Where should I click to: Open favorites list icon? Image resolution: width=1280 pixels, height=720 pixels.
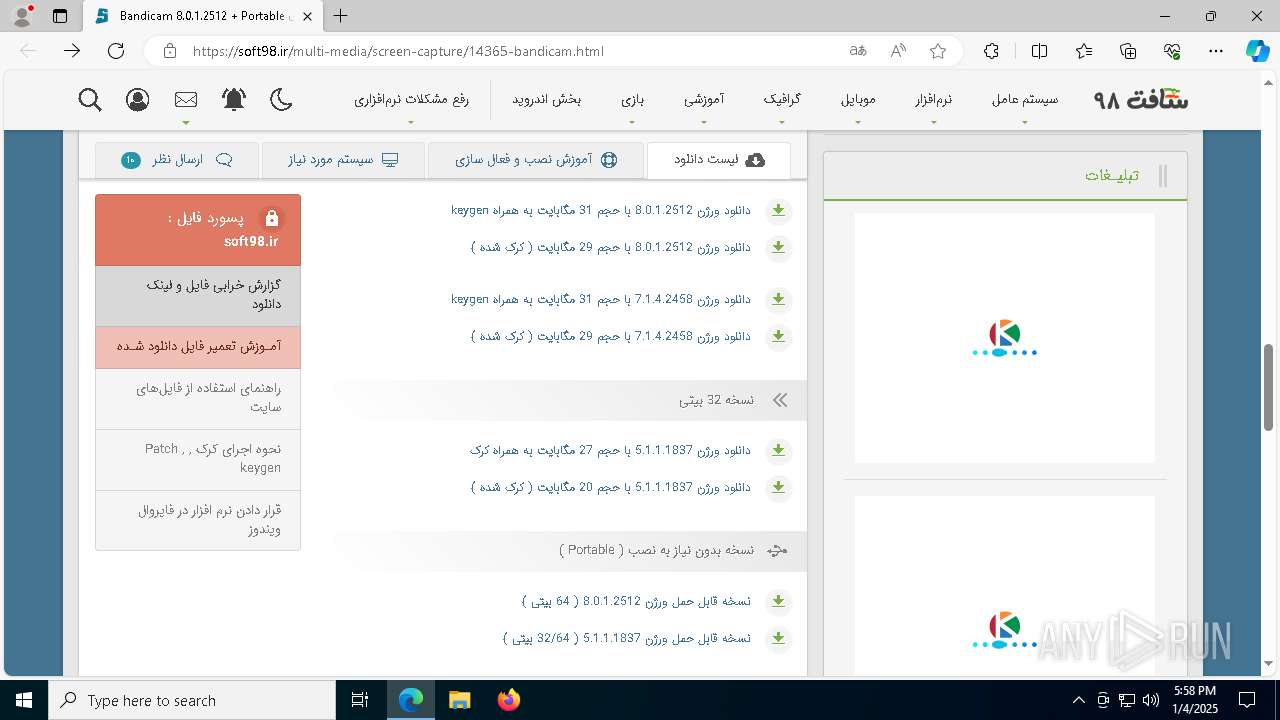(1084, 51)
